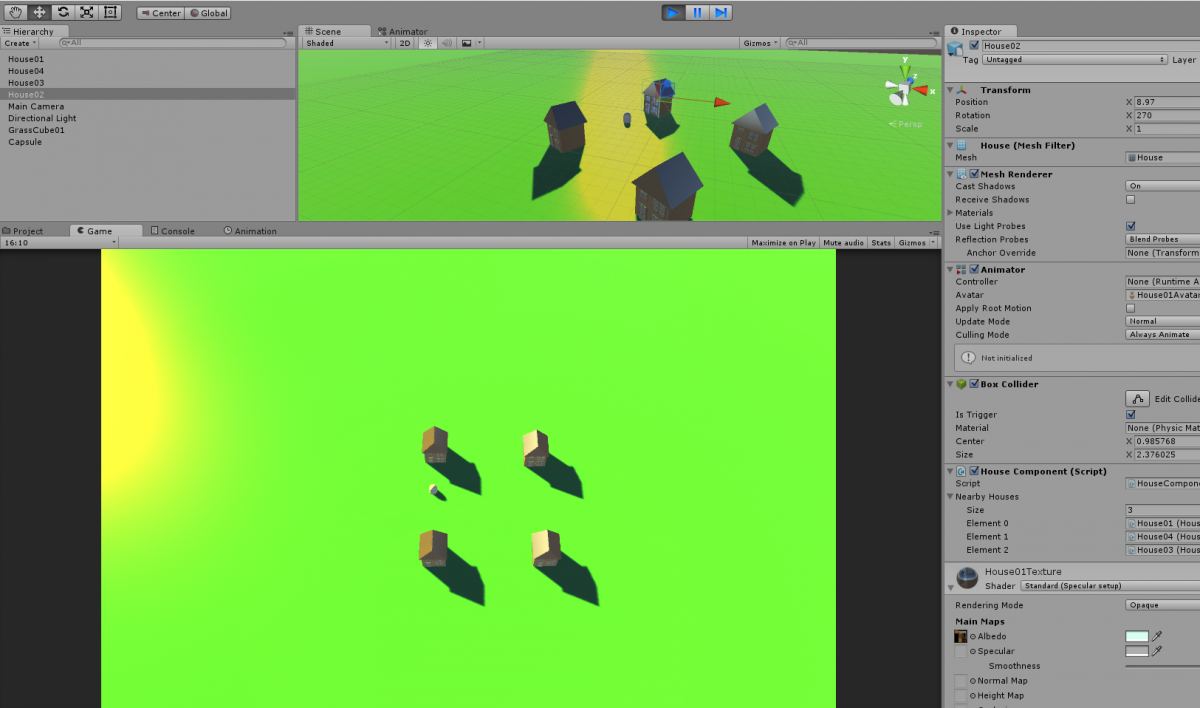Open the Shaded draw mode dropdown
The width and height of the screenshot is (1200, 708).
coord(346,43)
